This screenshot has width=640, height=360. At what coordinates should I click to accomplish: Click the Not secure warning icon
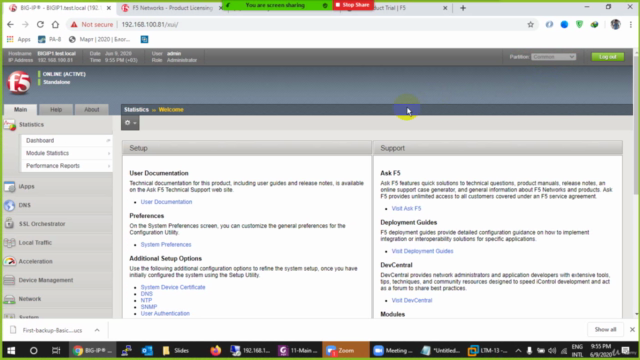point(74,24)
